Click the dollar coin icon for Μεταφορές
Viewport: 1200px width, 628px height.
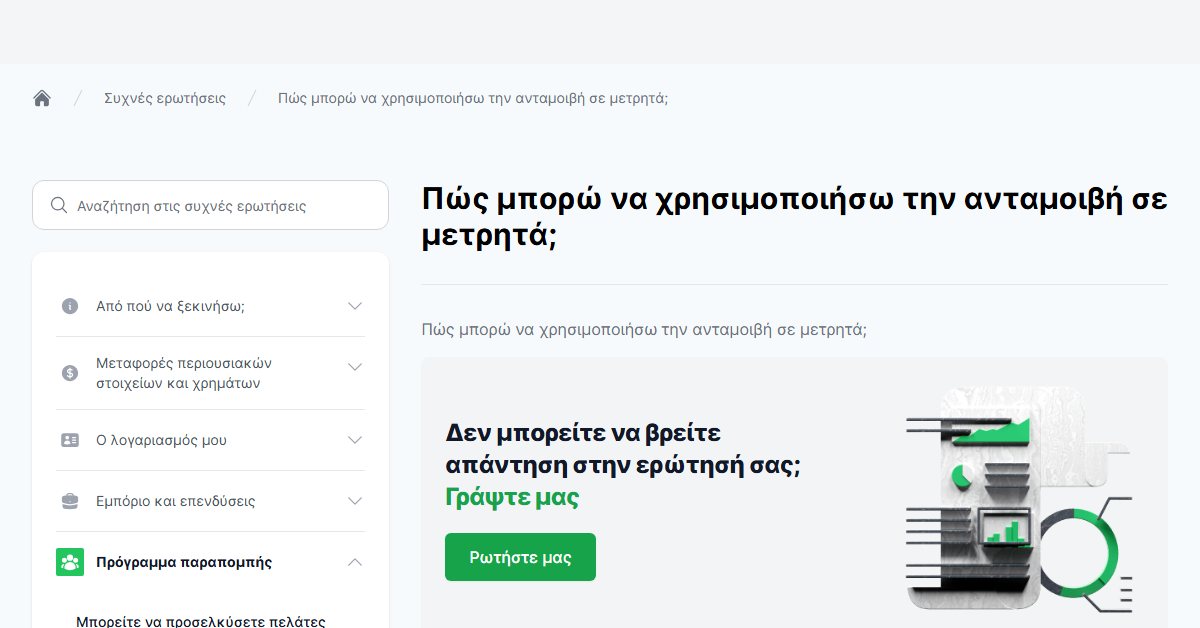(70, 373)
